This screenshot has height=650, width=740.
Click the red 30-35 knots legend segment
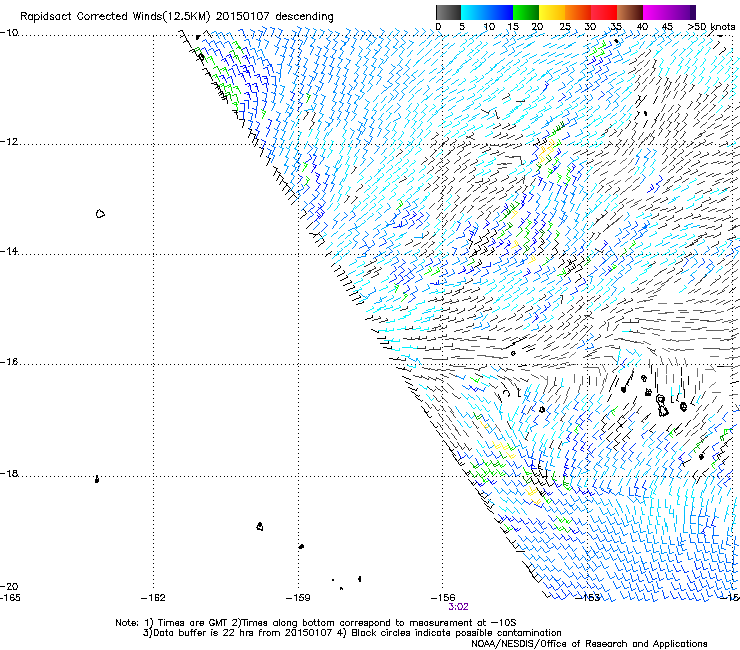pos(604,12)
